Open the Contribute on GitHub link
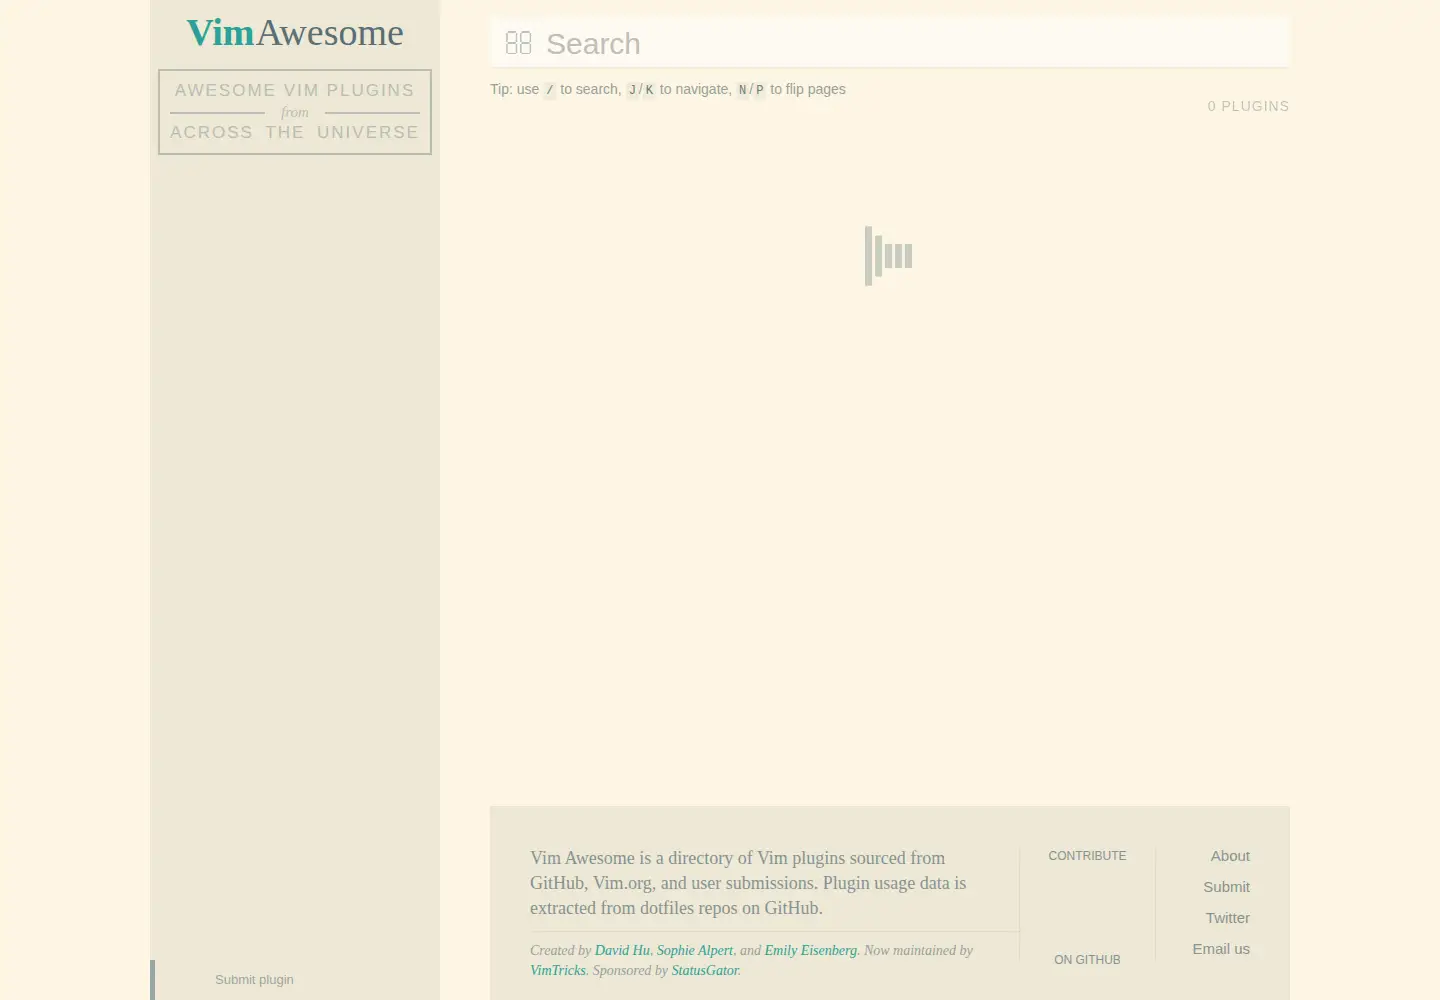Image resolution: width=1440 pixels, height=1000 pixels. [x=1087, y=908]
